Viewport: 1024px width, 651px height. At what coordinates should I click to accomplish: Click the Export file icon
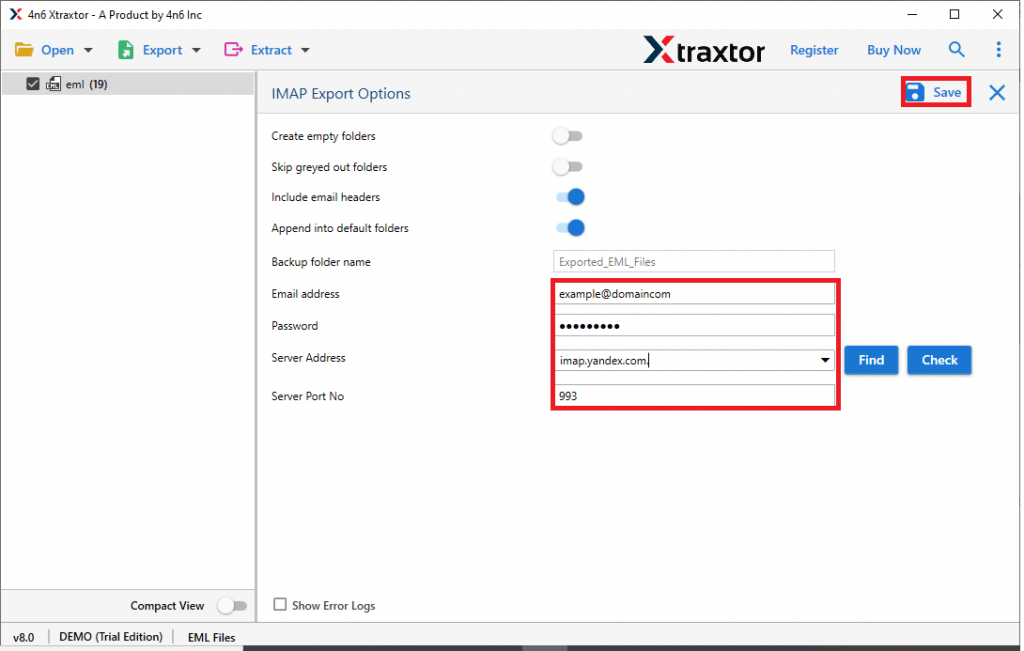point(126,50)
